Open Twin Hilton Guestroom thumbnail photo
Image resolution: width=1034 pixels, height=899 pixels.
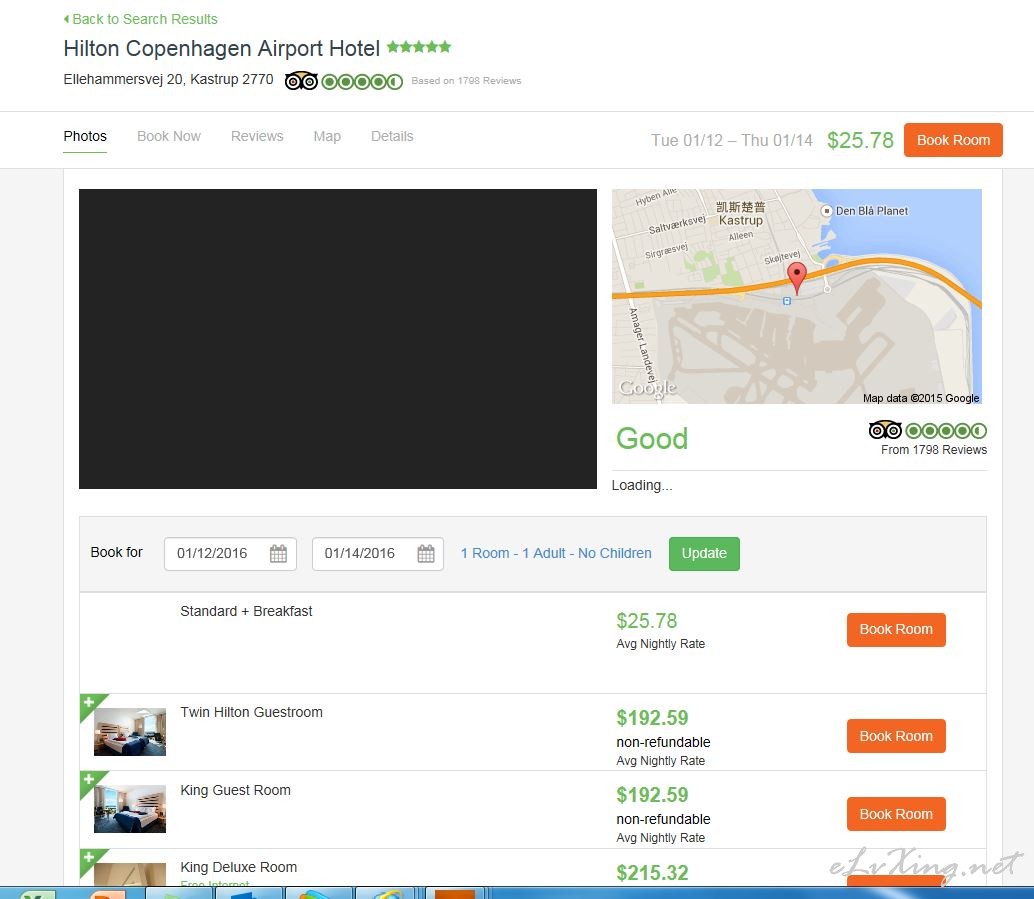tap(130, 732)
